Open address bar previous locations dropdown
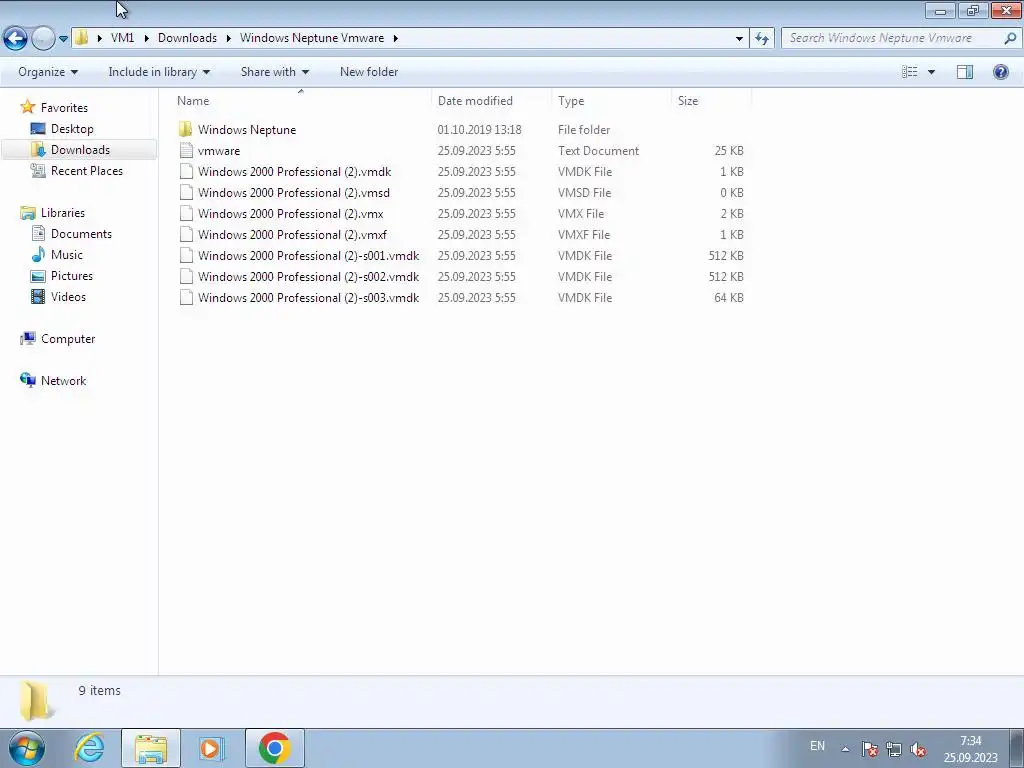Image resolution: width=1024 pixels, height=768 pixels. 739,39
